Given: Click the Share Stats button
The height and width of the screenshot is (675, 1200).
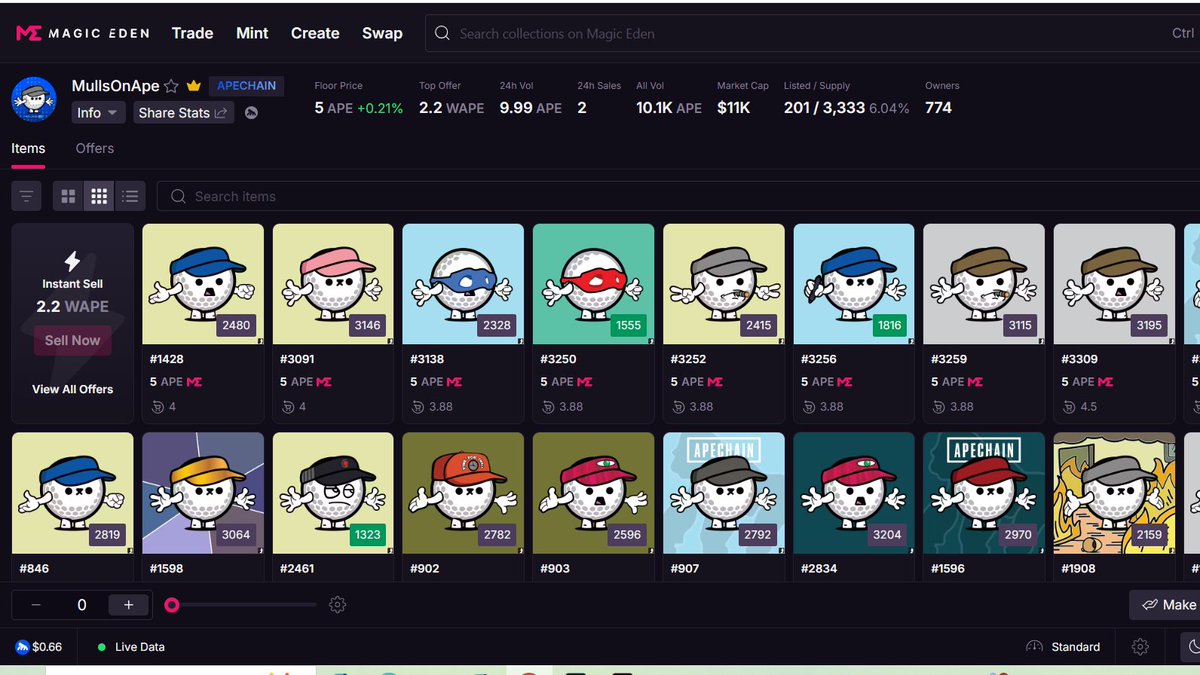Looking at the screenshot, I should point(182,113).
